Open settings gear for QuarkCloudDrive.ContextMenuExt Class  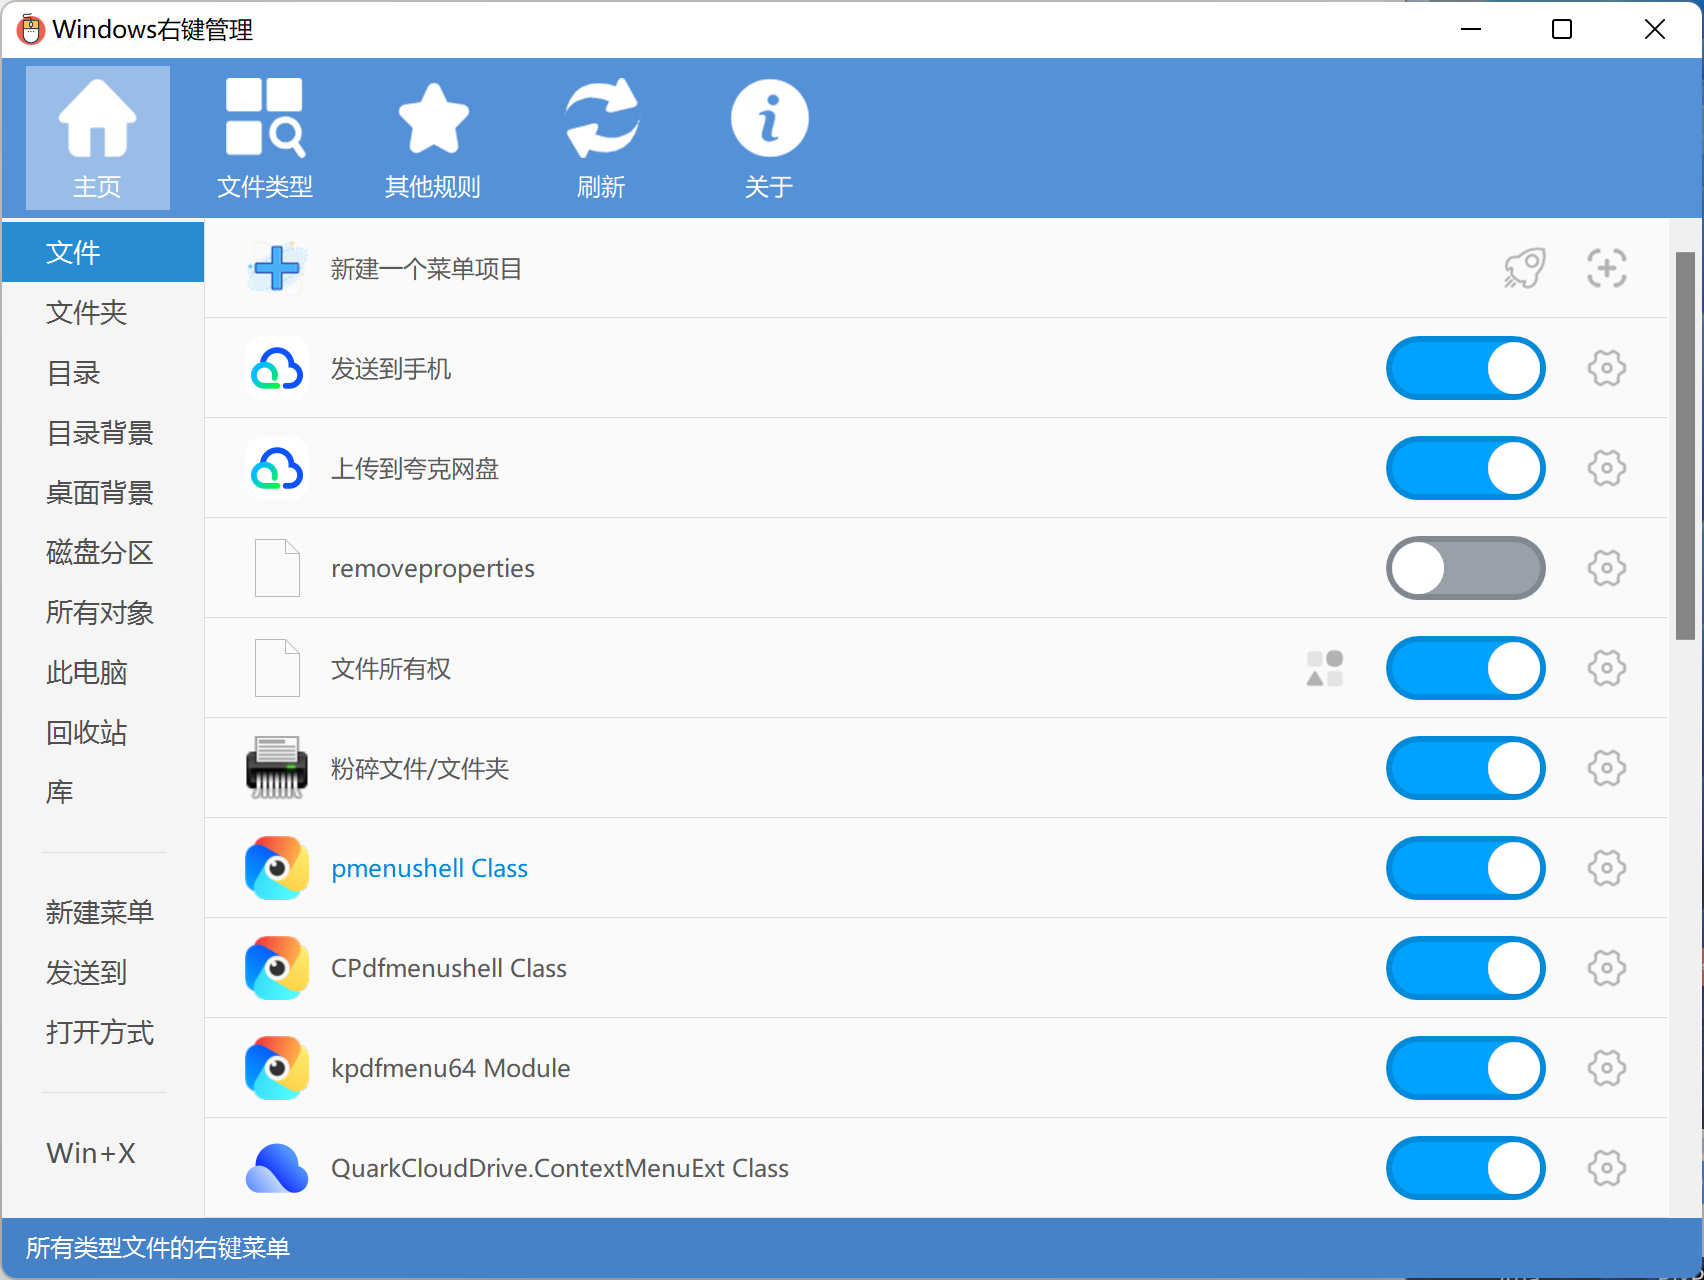pyautogui.click(x=1607, y=1168)
